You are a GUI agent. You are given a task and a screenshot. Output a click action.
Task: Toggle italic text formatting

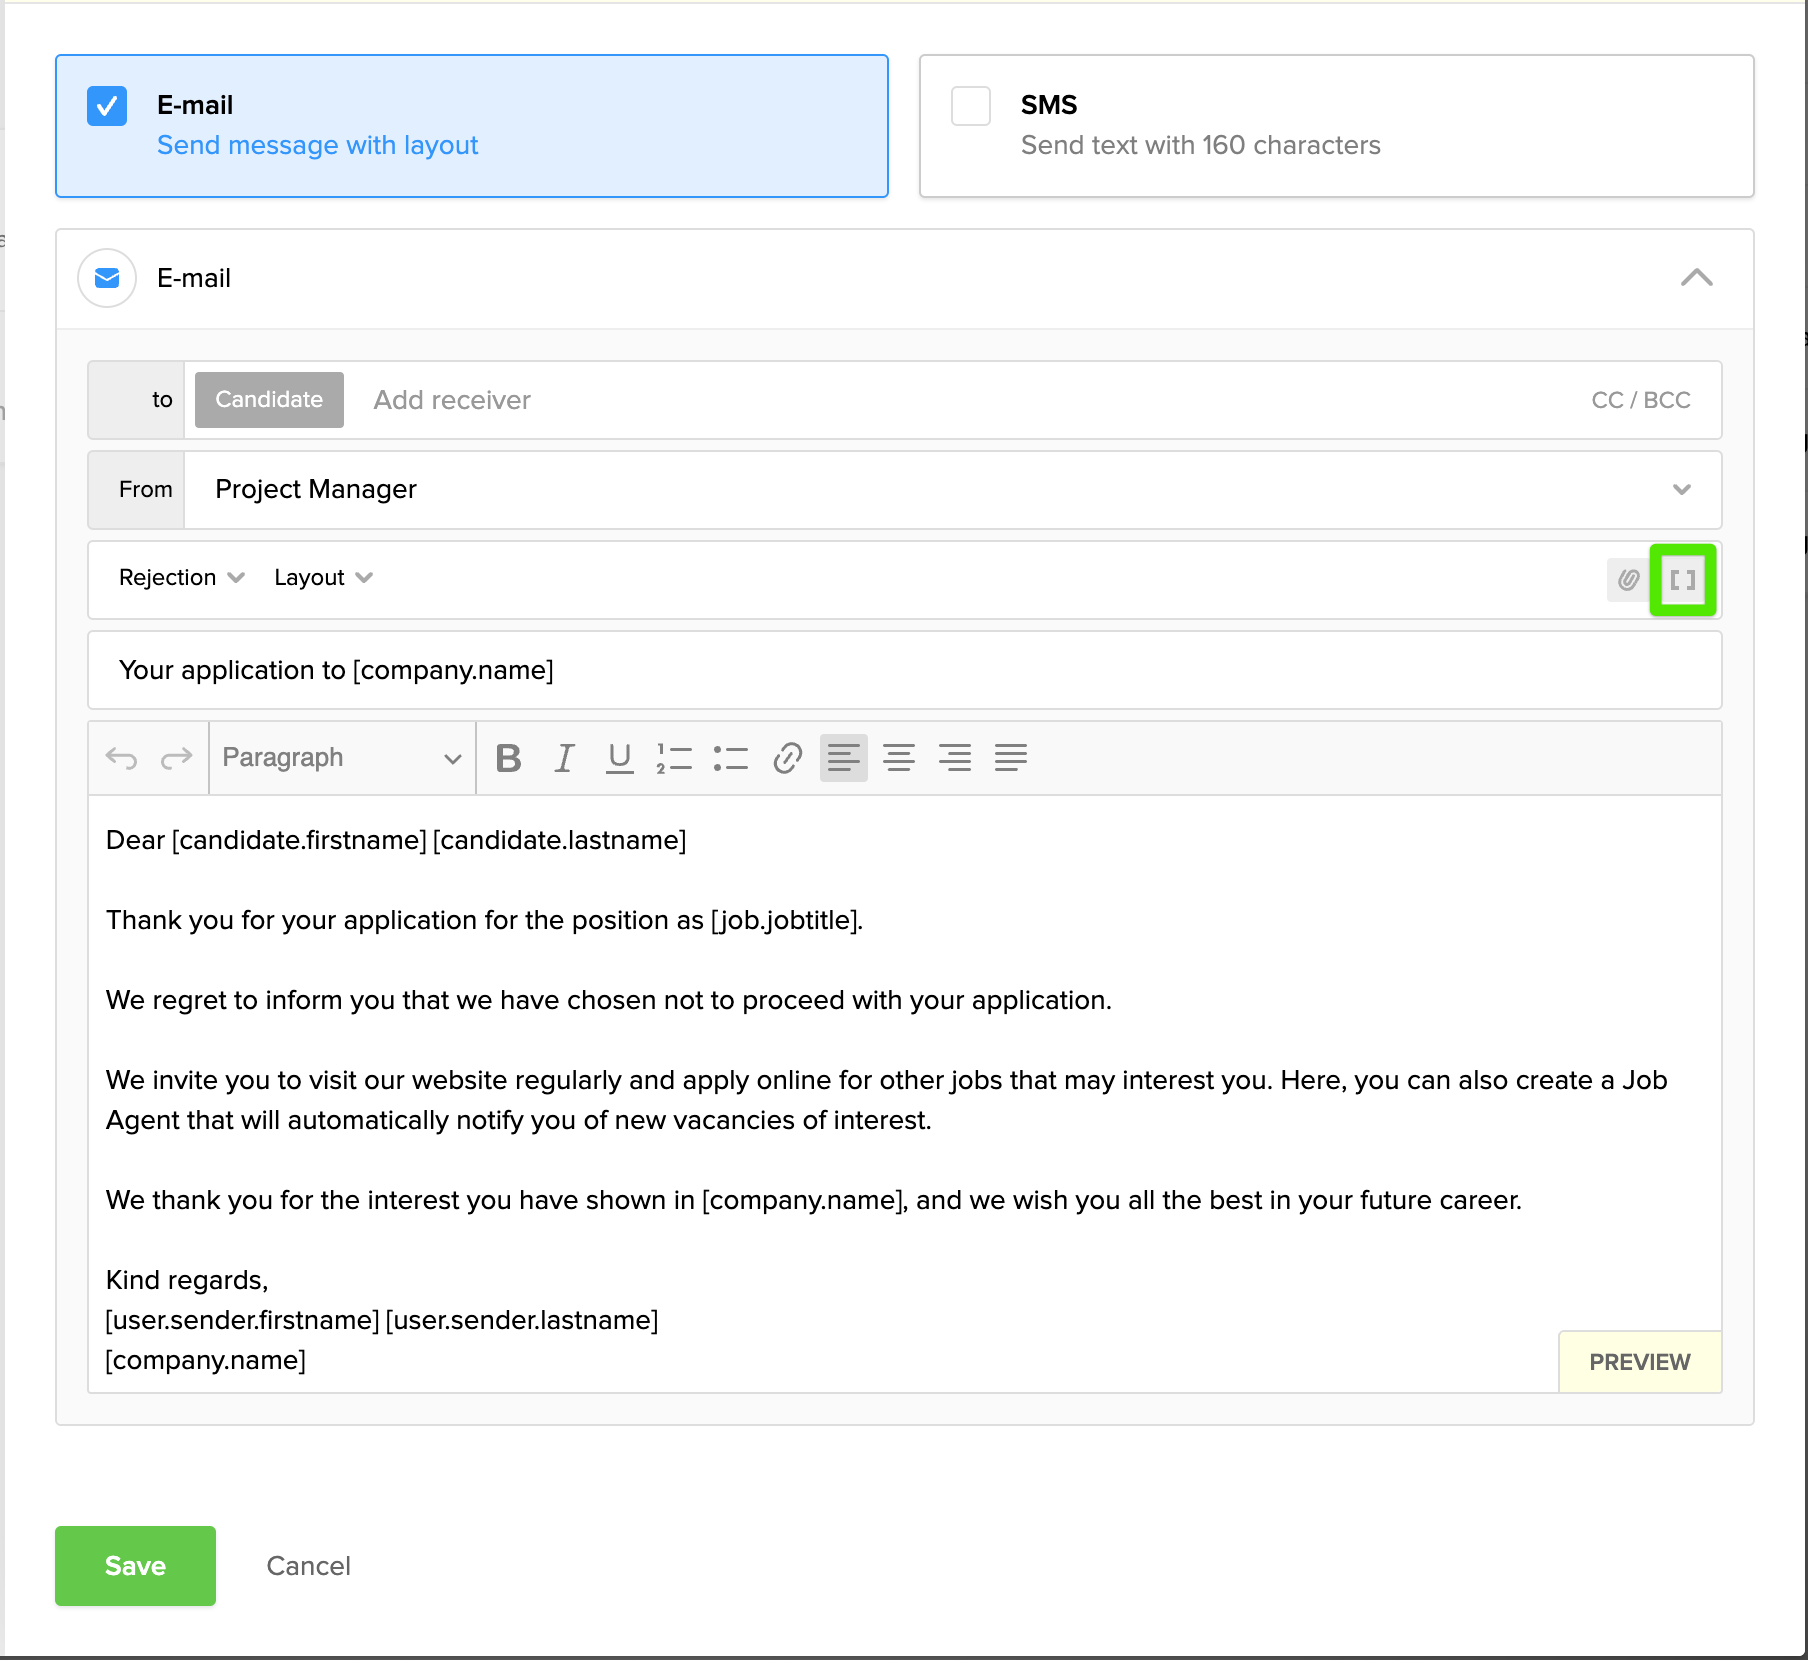(x=564, y=758)
